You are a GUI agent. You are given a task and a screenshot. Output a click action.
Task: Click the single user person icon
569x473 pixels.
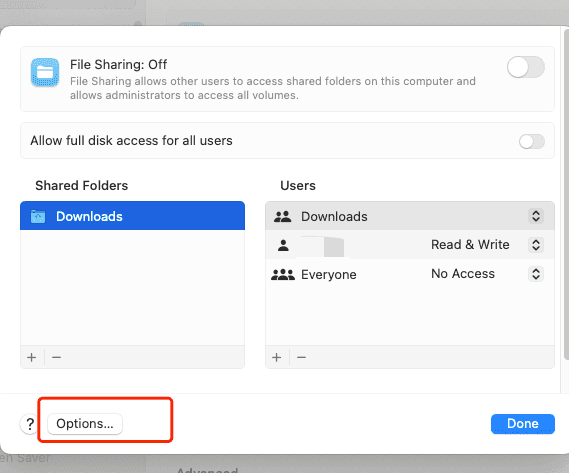[x=283, y=245]
